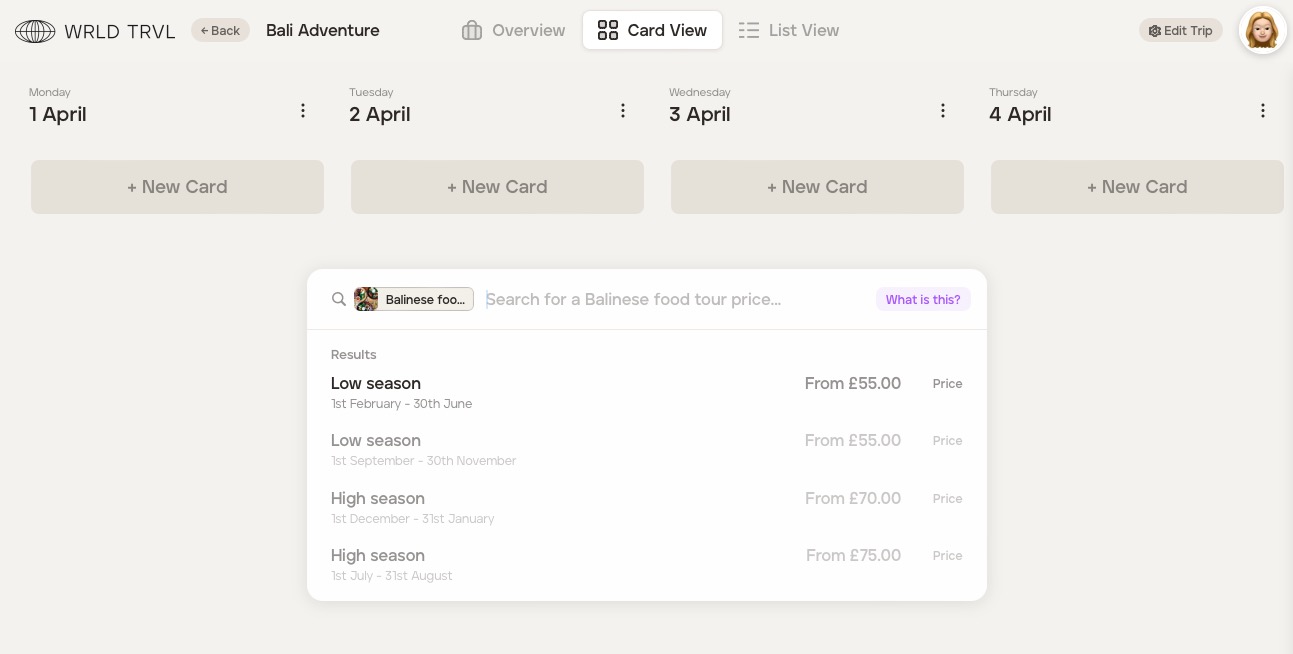The height and width of the screenshot is (654, 1293).
Task: Switch to the Overview tab
Action: point(513,31)
